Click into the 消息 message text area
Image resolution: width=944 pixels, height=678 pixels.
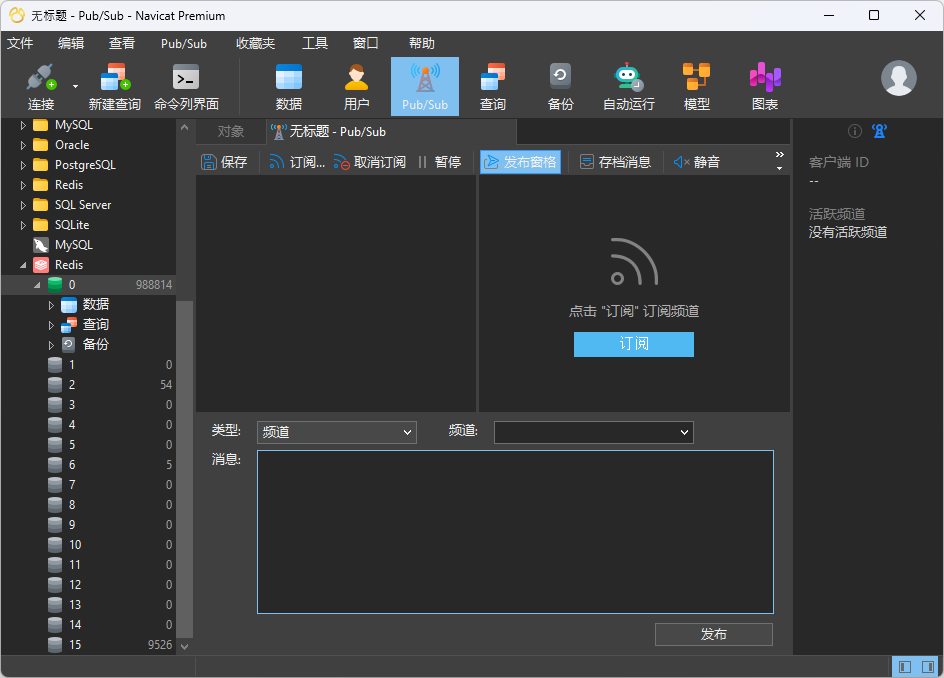[x=515, y=532]
